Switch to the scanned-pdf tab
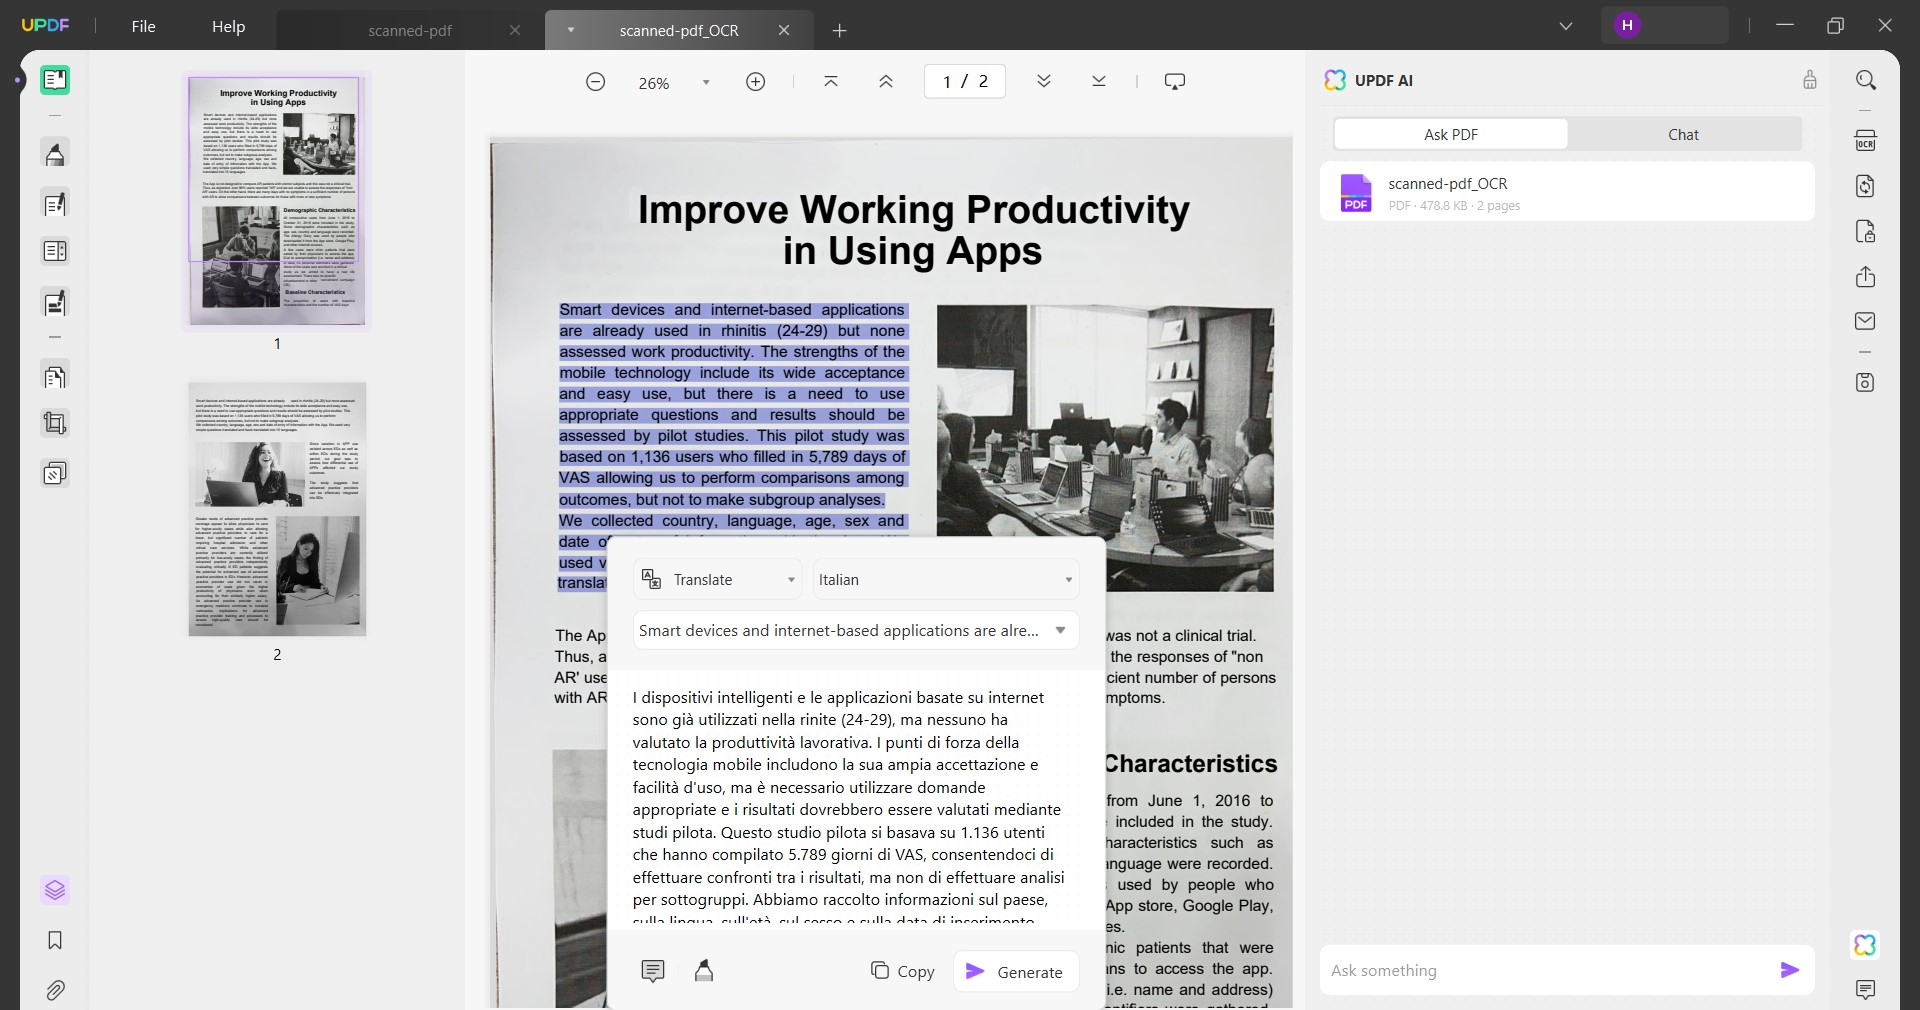Screen dimensions: 1920x1010 click(x=410, y=31)
